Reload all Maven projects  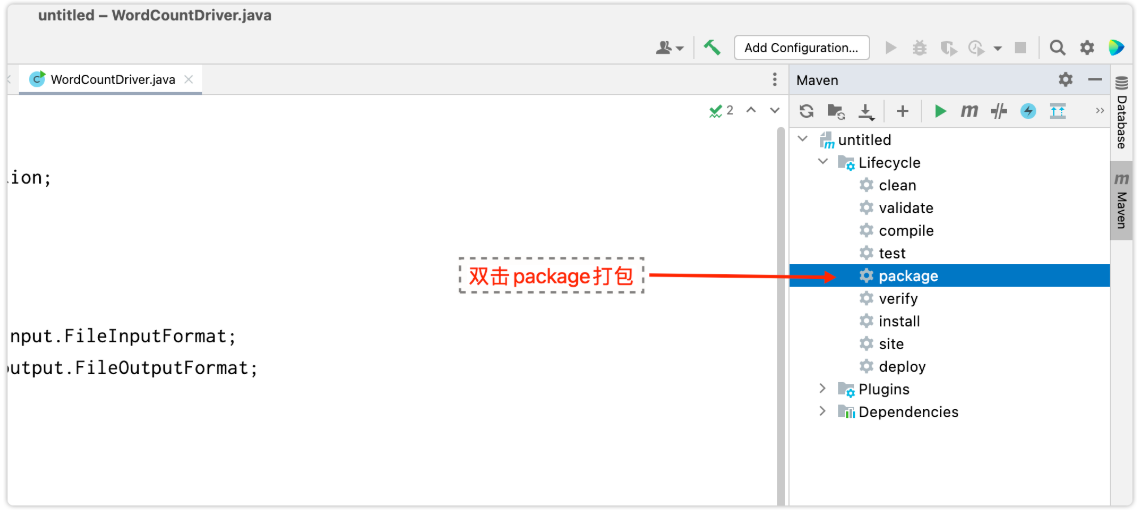pos(807,111)
